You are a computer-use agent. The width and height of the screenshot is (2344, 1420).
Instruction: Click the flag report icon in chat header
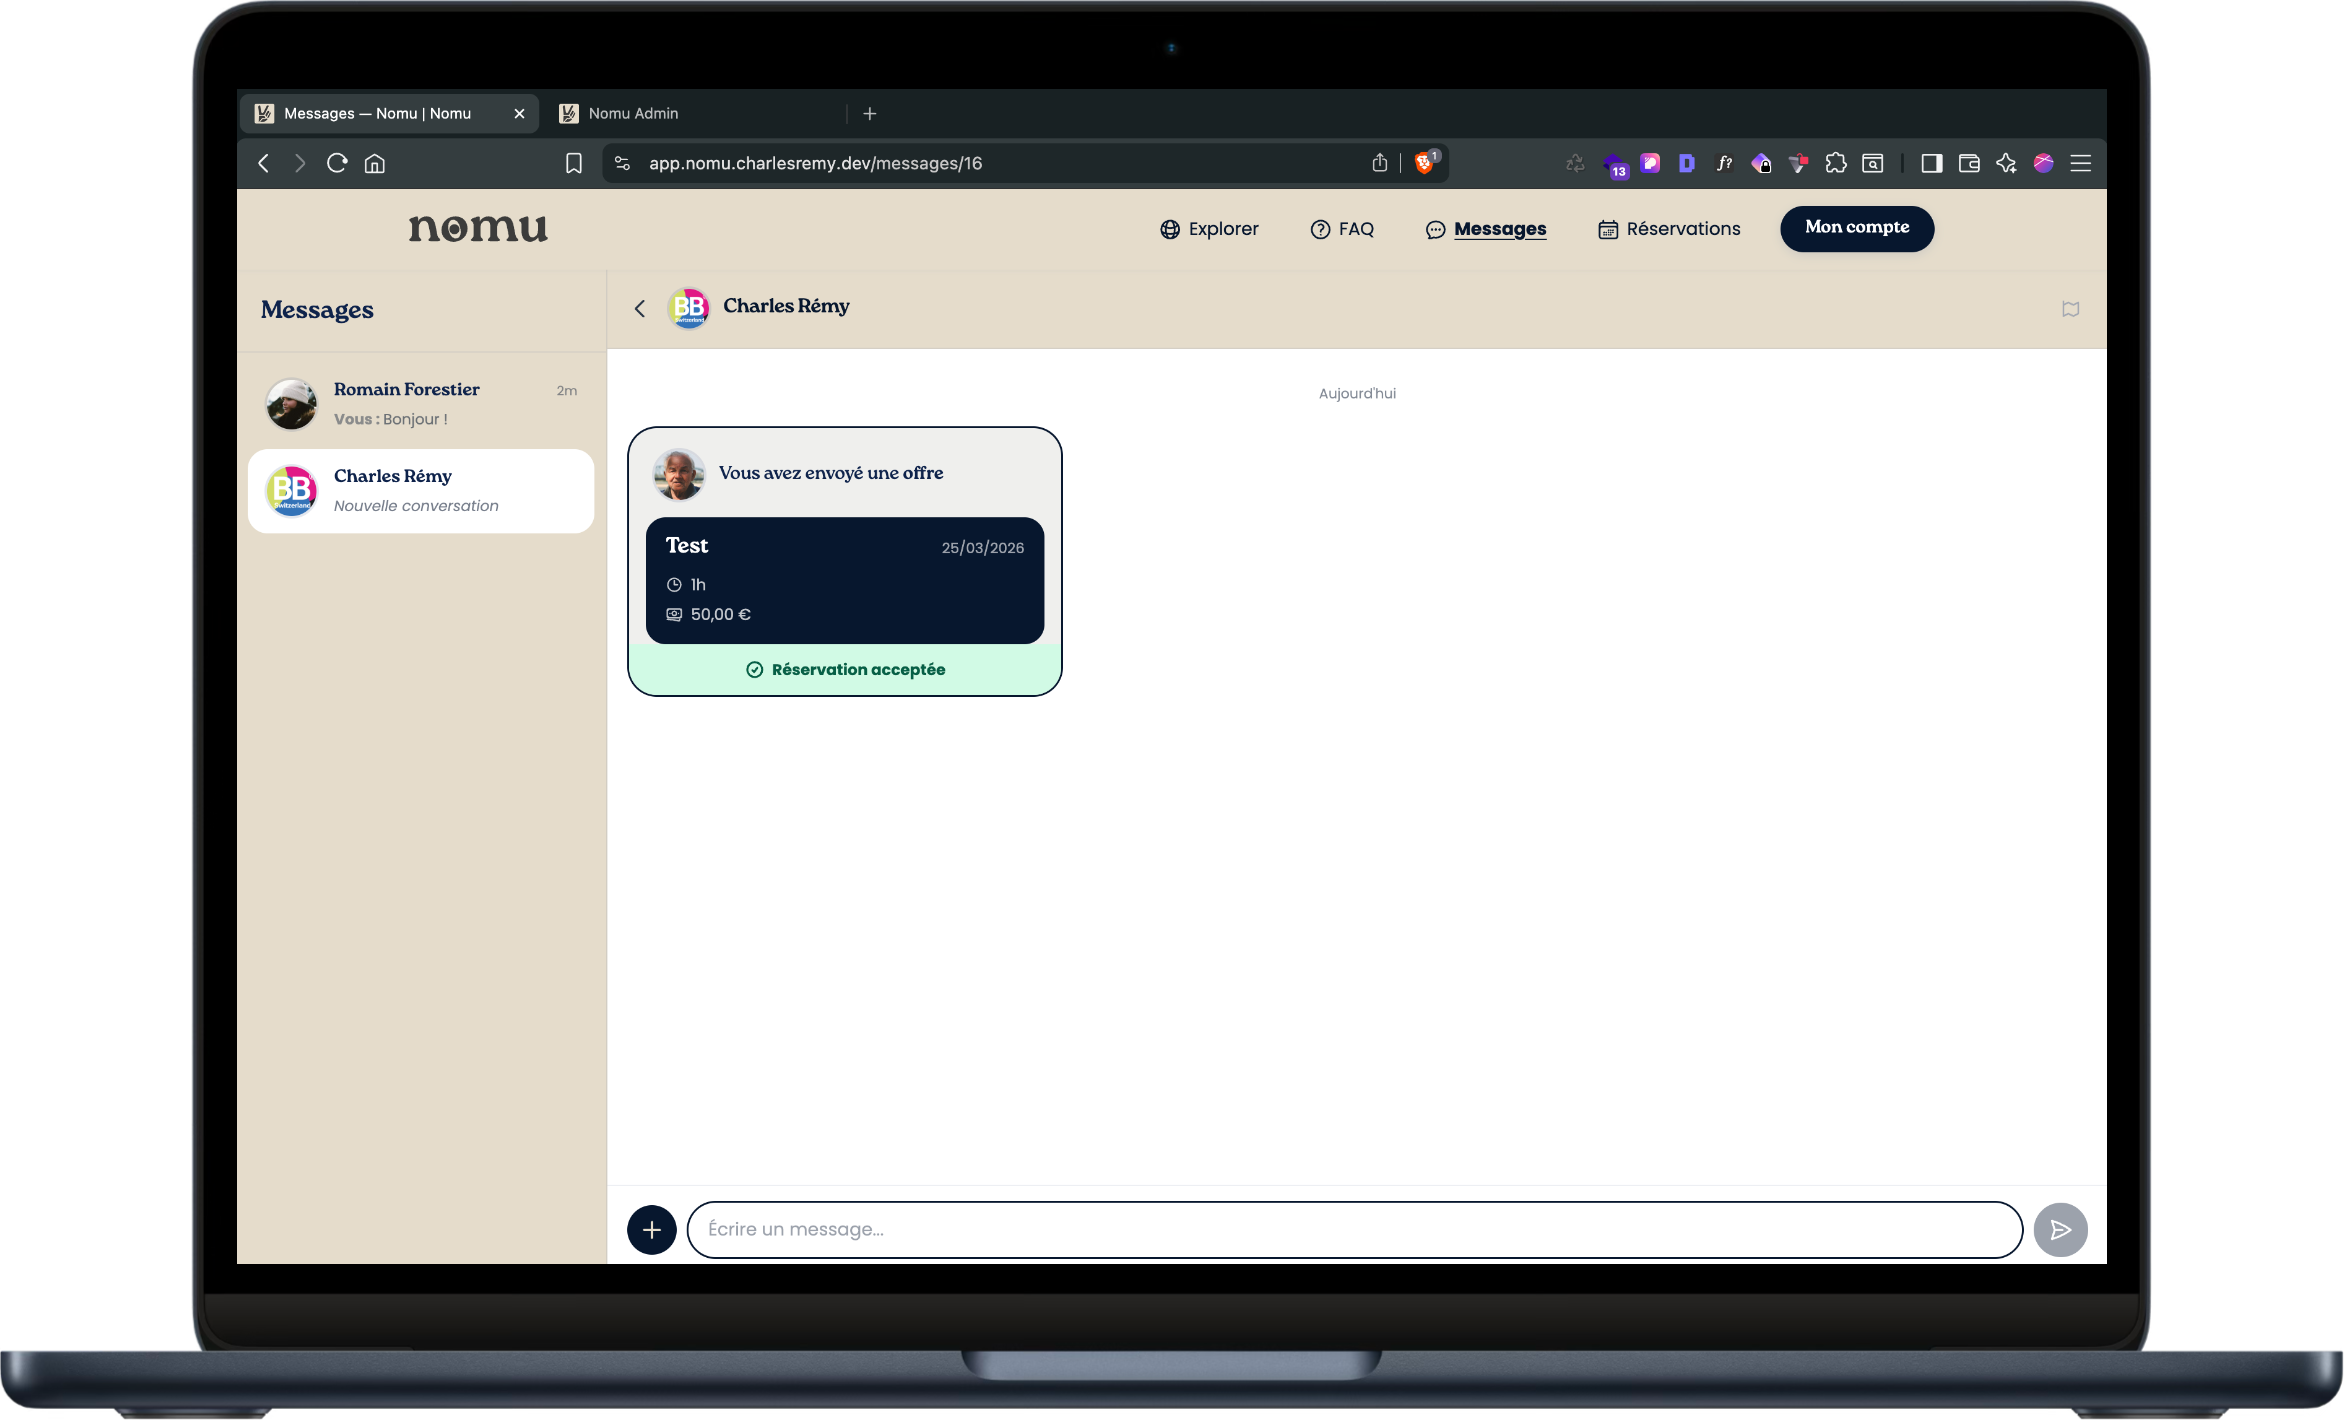click(2070, 309)
